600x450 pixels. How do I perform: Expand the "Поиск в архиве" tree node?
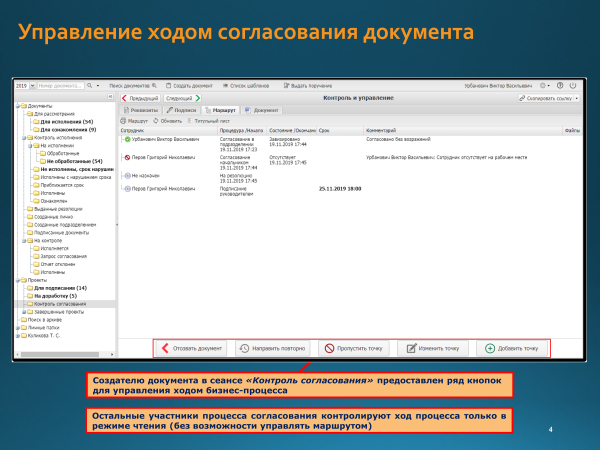tap(39, 320)
